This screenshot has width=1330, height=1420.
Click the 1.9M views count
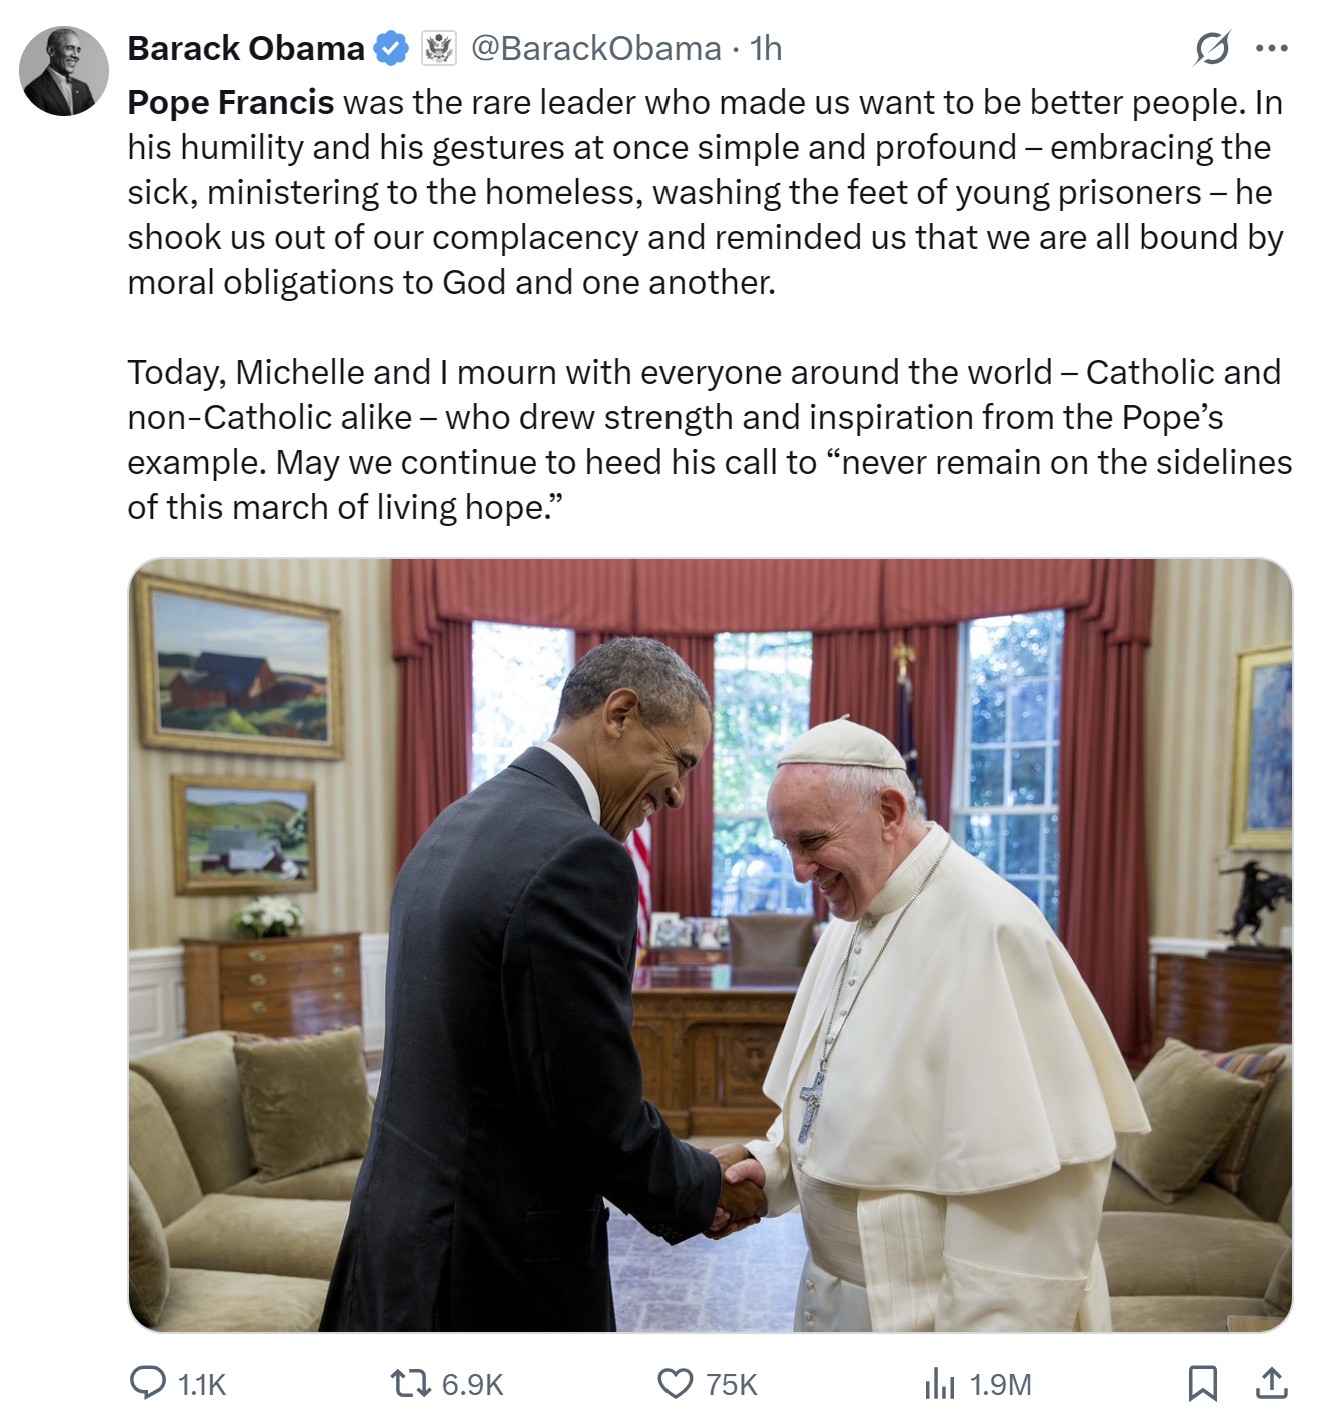pos(1001,1385)
